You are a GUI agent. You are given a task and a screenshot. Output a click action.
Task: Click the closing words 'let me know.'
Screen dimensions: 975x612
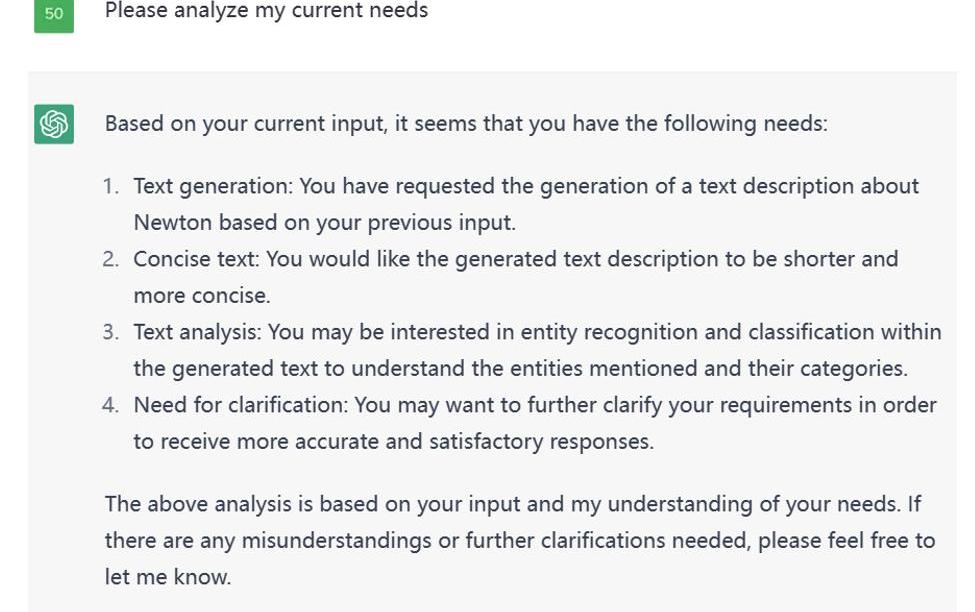point(168,577)
